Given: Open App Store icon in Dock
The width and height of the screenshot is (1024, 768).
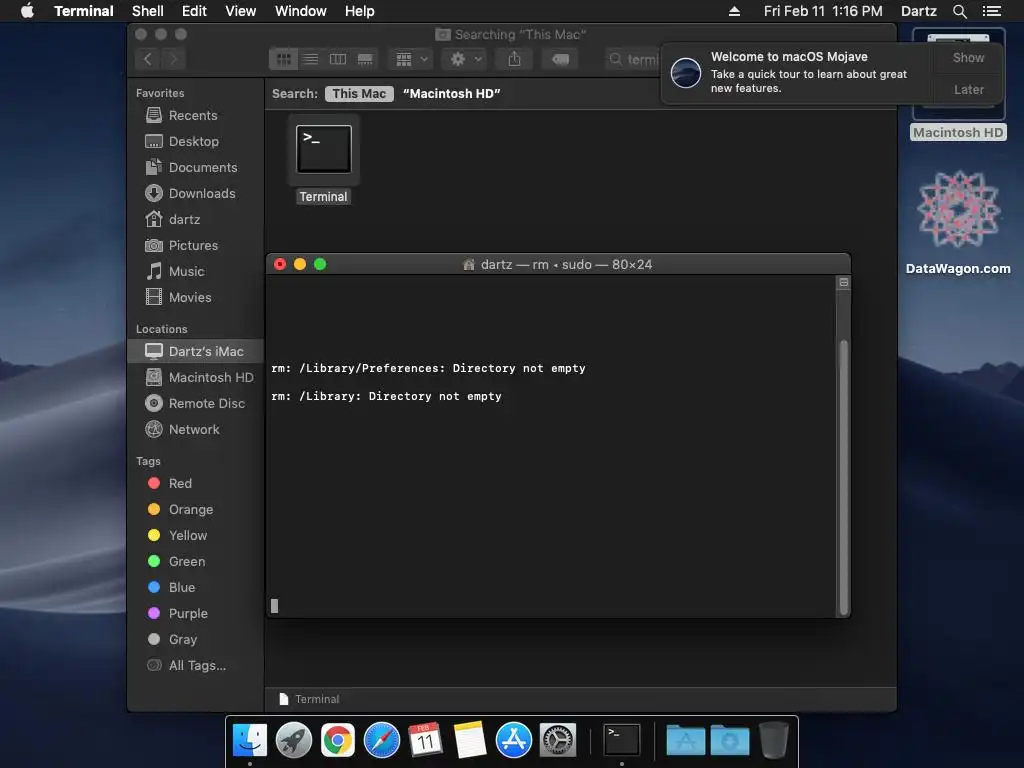Looking at the screenshot, I should pyautogui.click(x=514, y=740).
